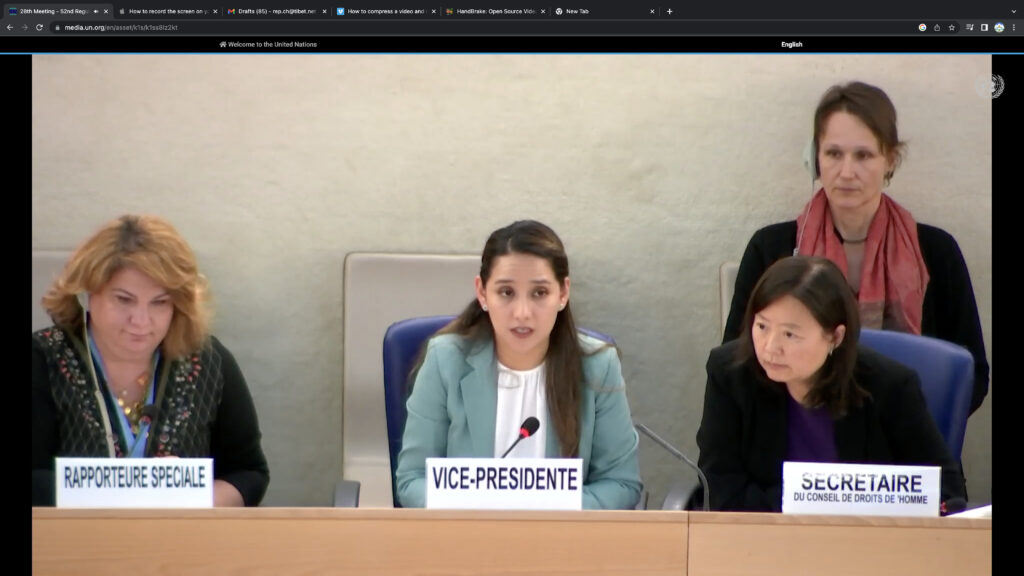This screenshot has width=1024, height=576.
Task: Click the browser back arrow
Action: [9, 27]
